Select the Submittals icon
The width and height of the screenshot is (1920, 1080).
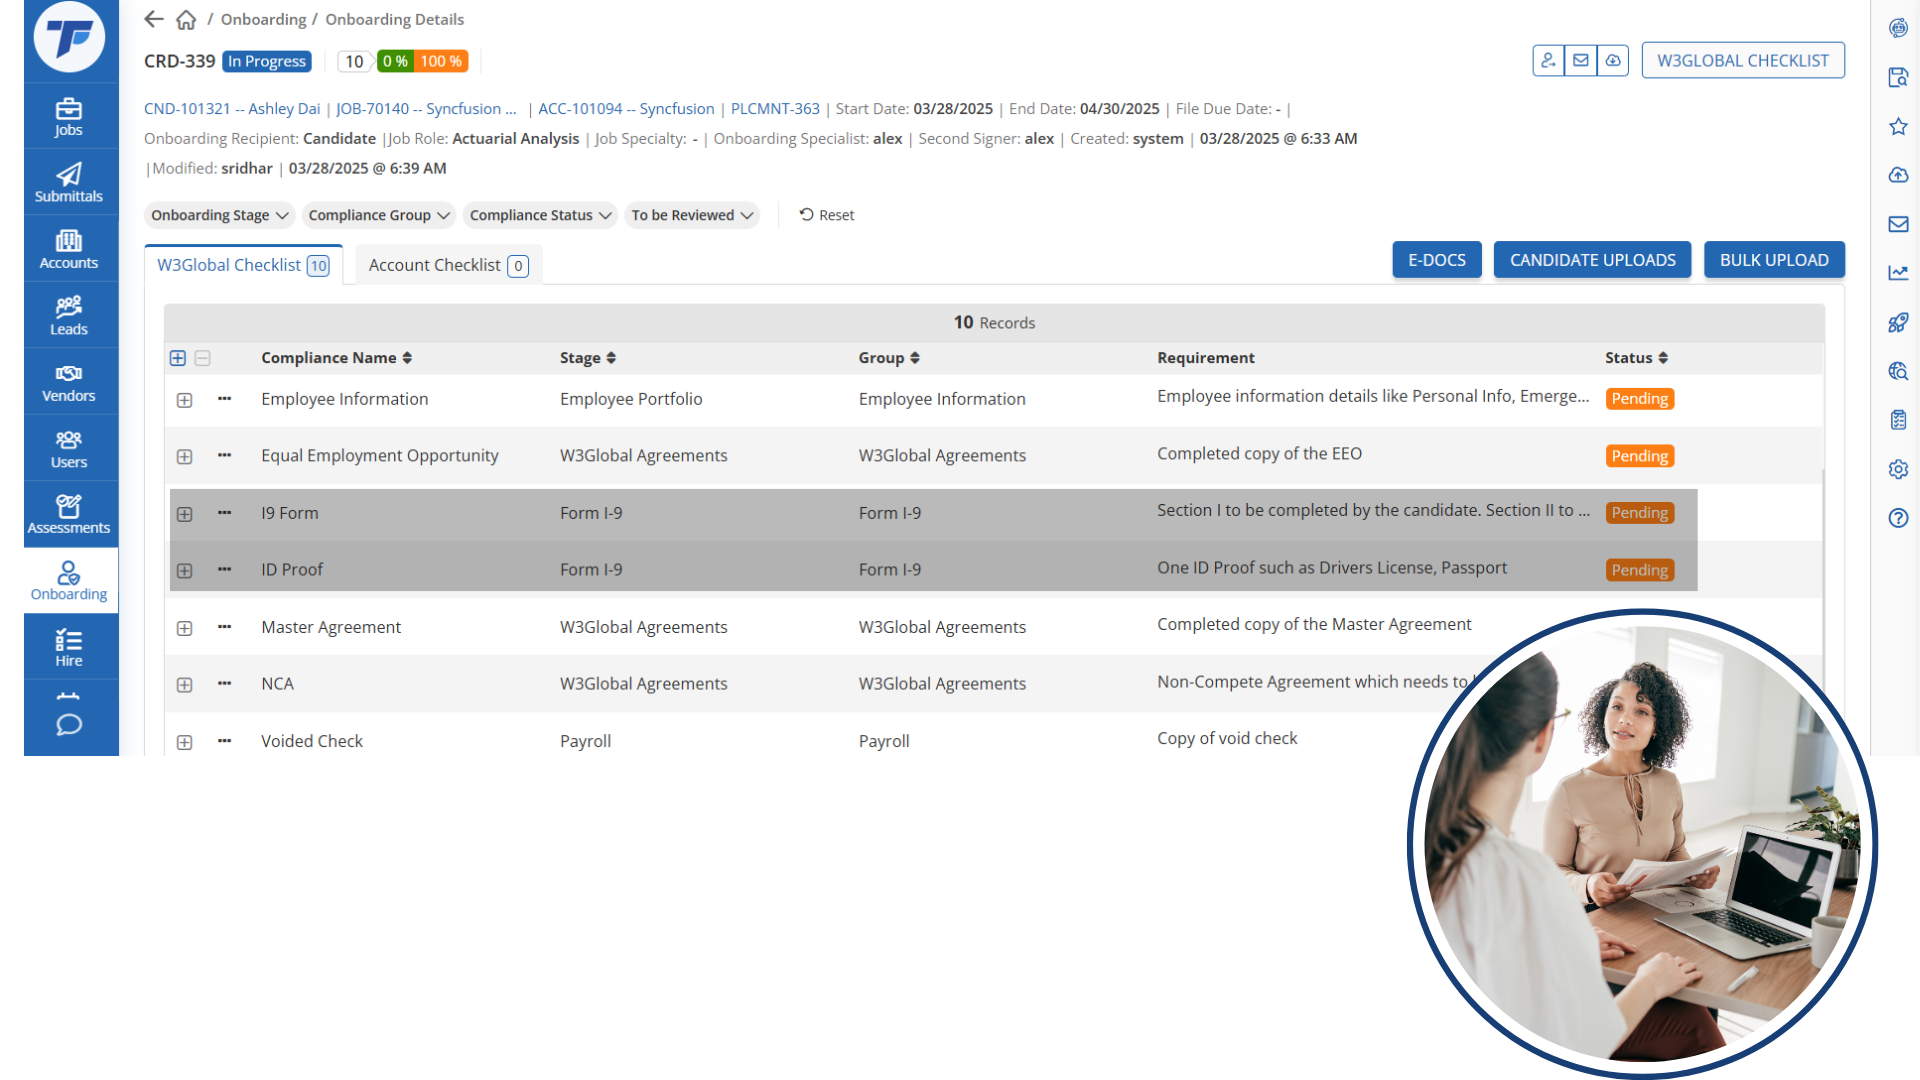pyautogui.click(x=68, y=181)
